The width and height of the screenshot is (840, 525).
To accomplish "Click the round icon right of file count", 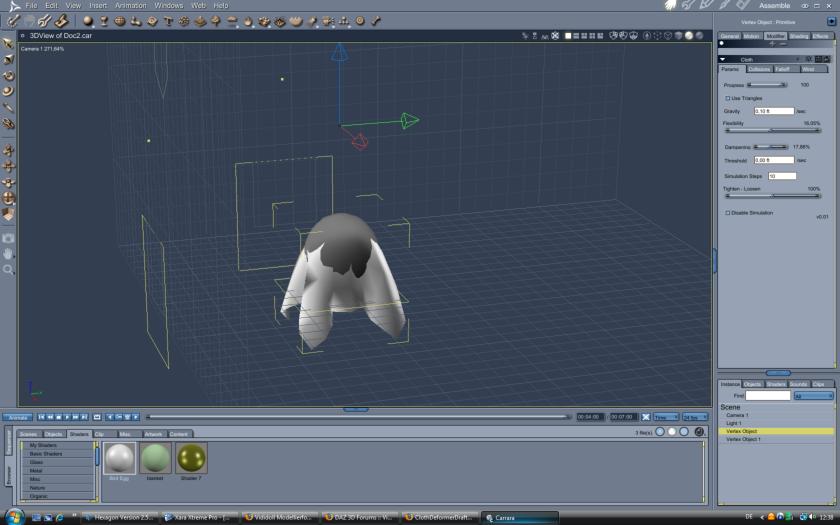I will 699,431.
